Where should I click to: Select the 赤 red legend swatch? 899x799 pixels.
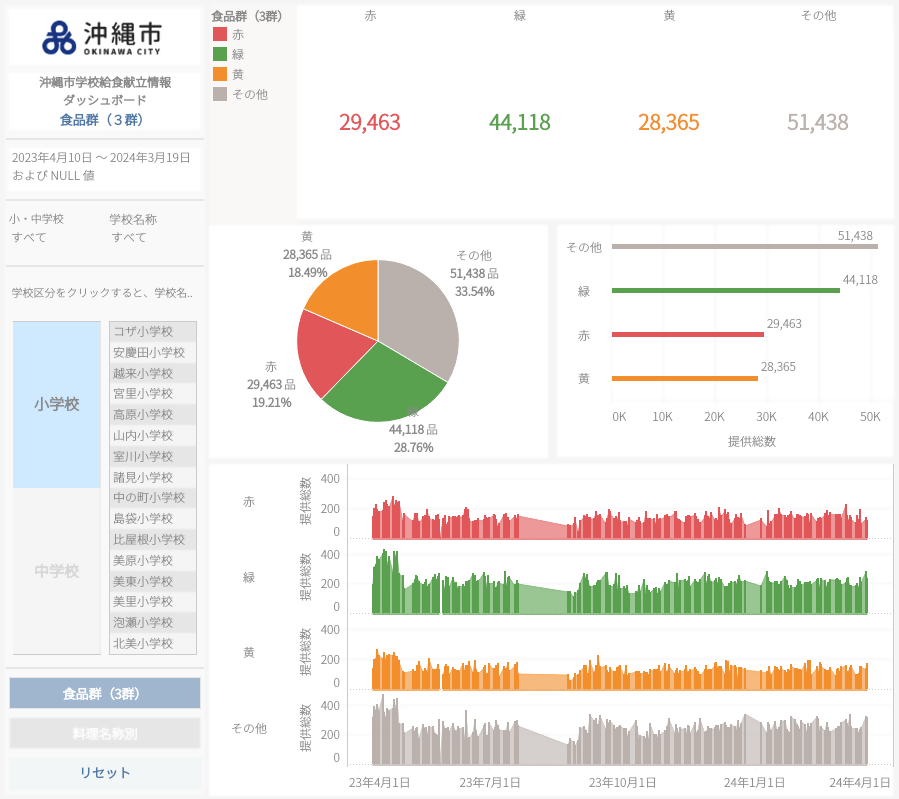220,34
